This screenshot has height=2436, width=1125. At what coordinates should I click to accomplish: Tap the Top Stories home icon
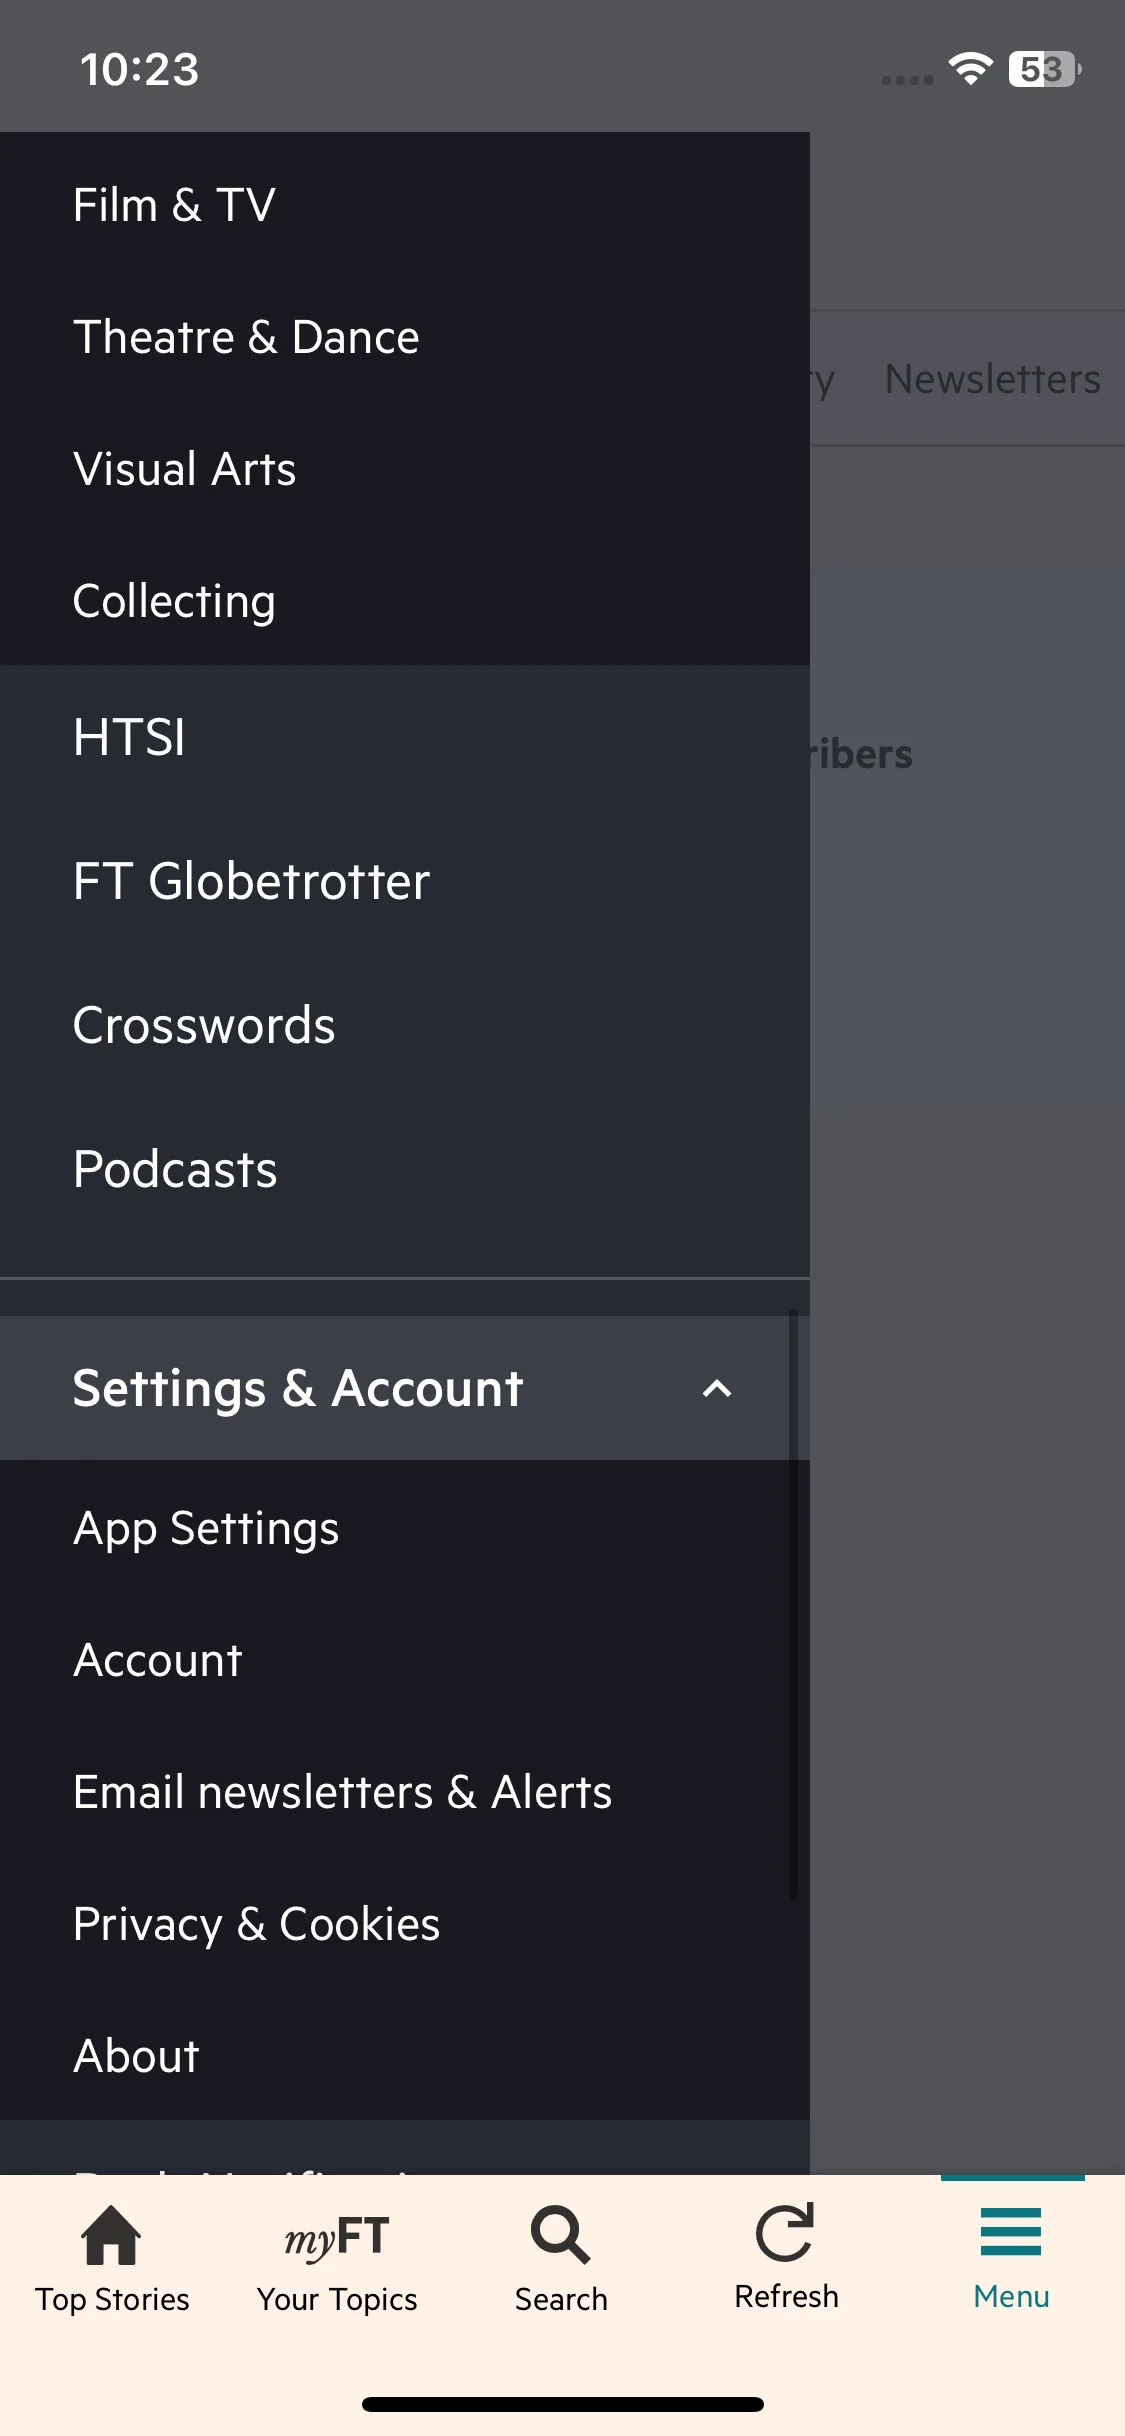pyautogui.click(x=111, y=2234)
